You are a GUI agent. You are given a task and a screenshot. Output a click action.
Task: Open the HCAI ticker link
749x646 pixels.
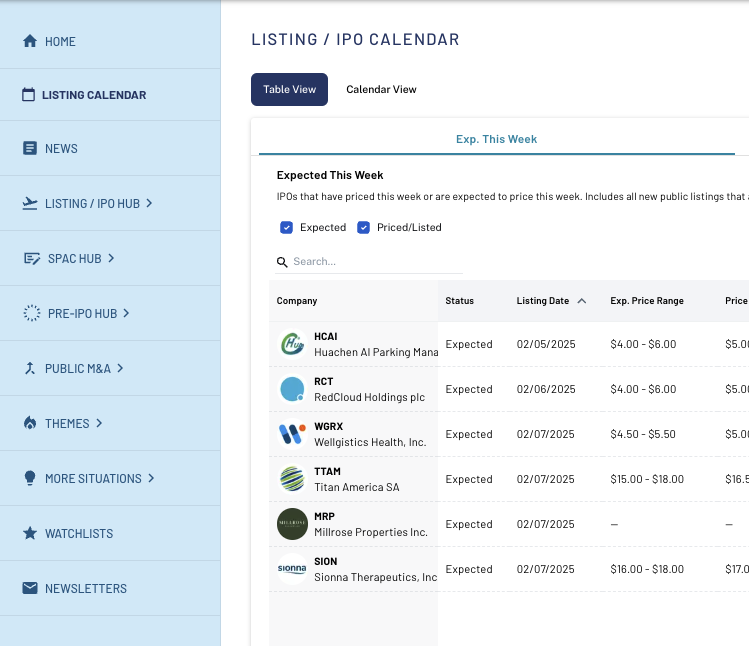[x=326, y=336]
